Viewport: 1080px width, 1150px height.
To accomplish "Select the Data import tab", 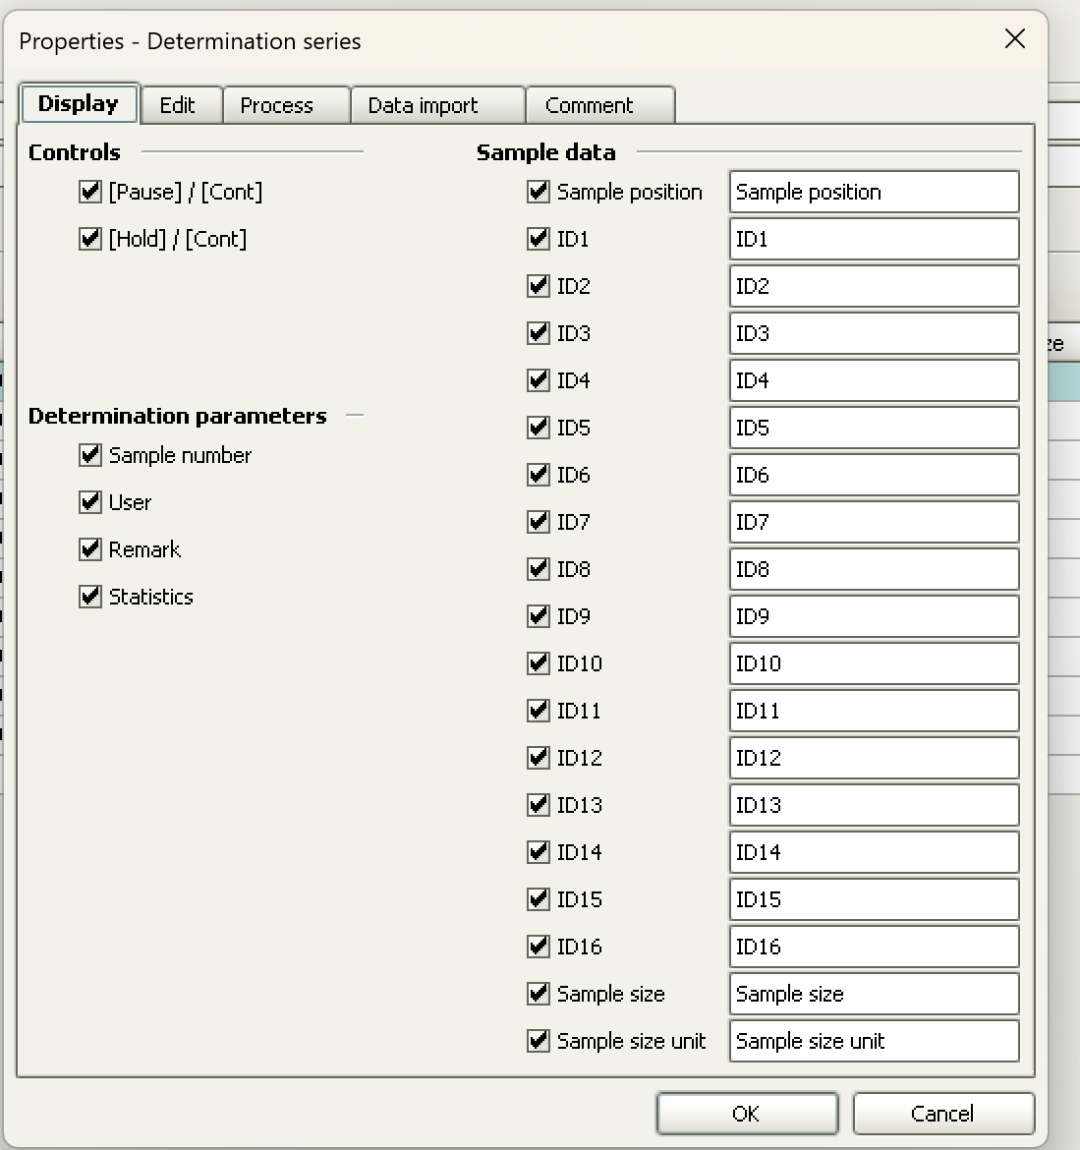I will pyautogui.click(x=438, y=105).
